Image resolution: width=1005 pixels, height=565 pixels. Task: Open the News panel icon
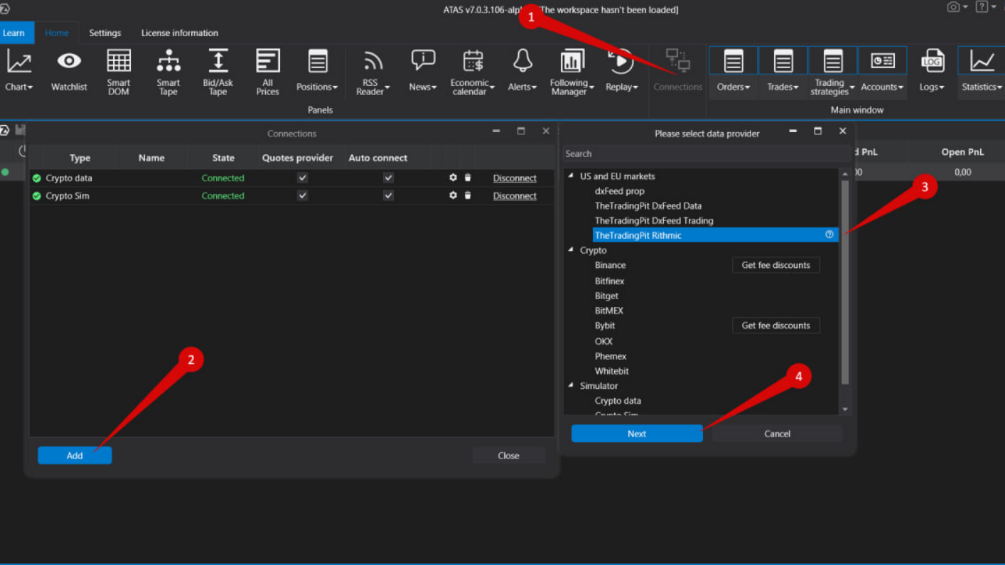click(422, 61)
